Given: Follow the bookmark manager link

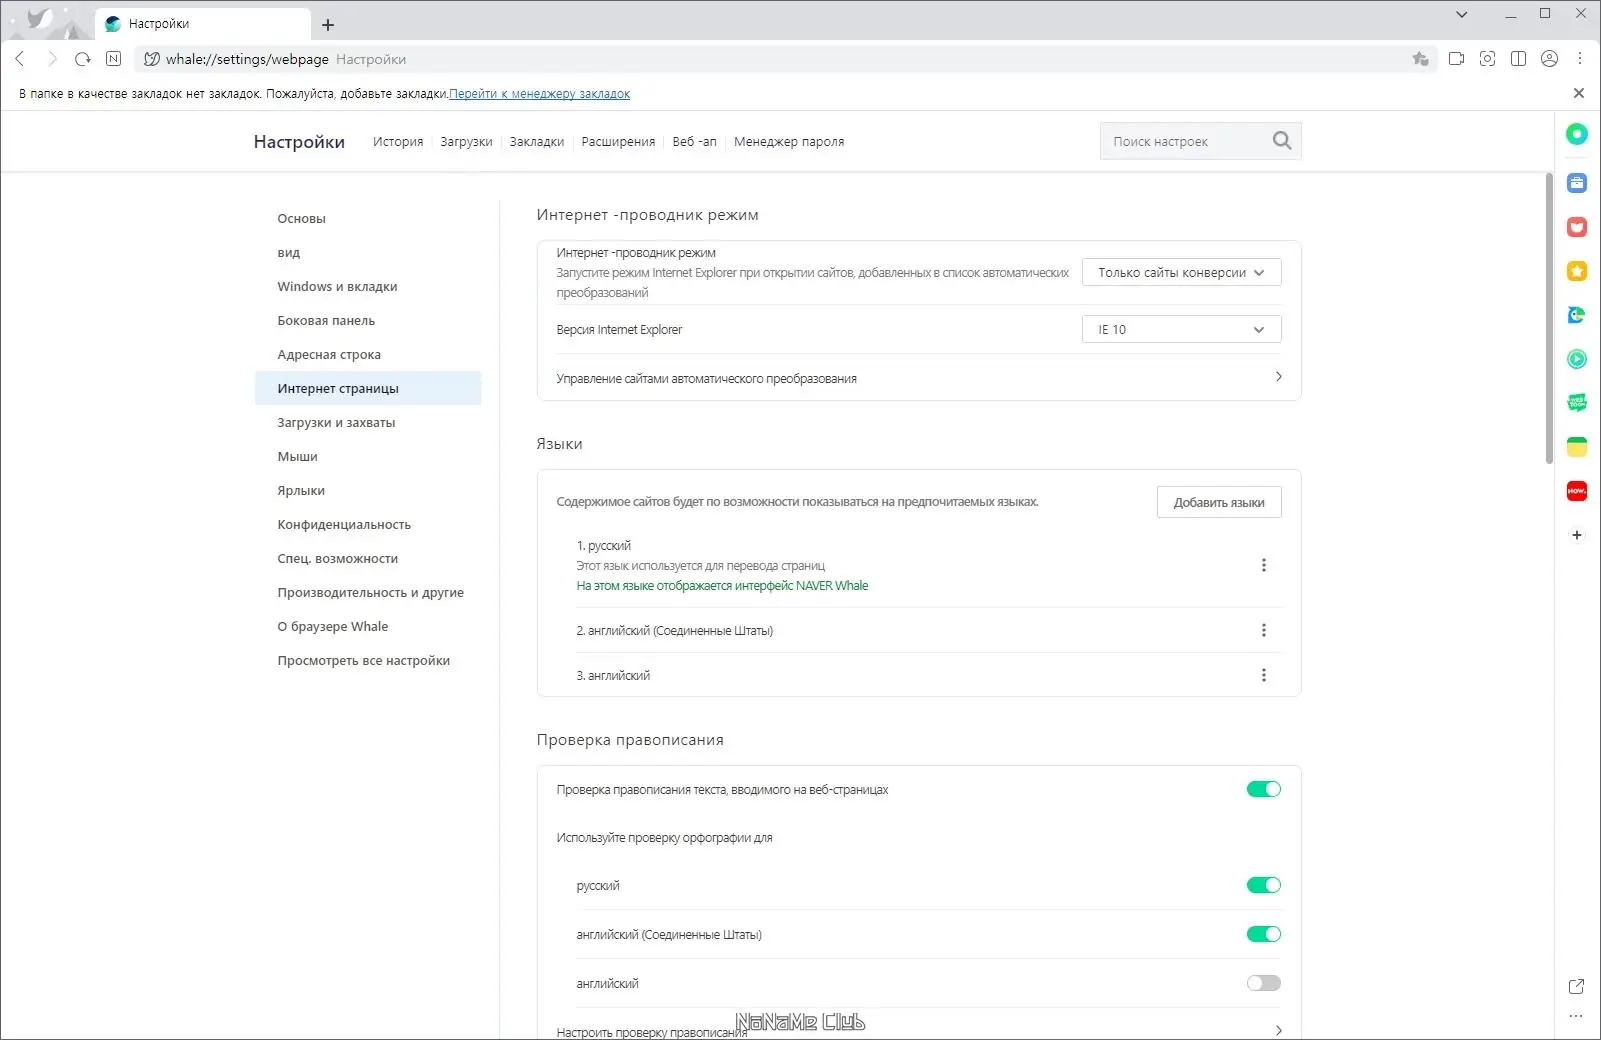Looking at the screenshot, I should point(539,94).
